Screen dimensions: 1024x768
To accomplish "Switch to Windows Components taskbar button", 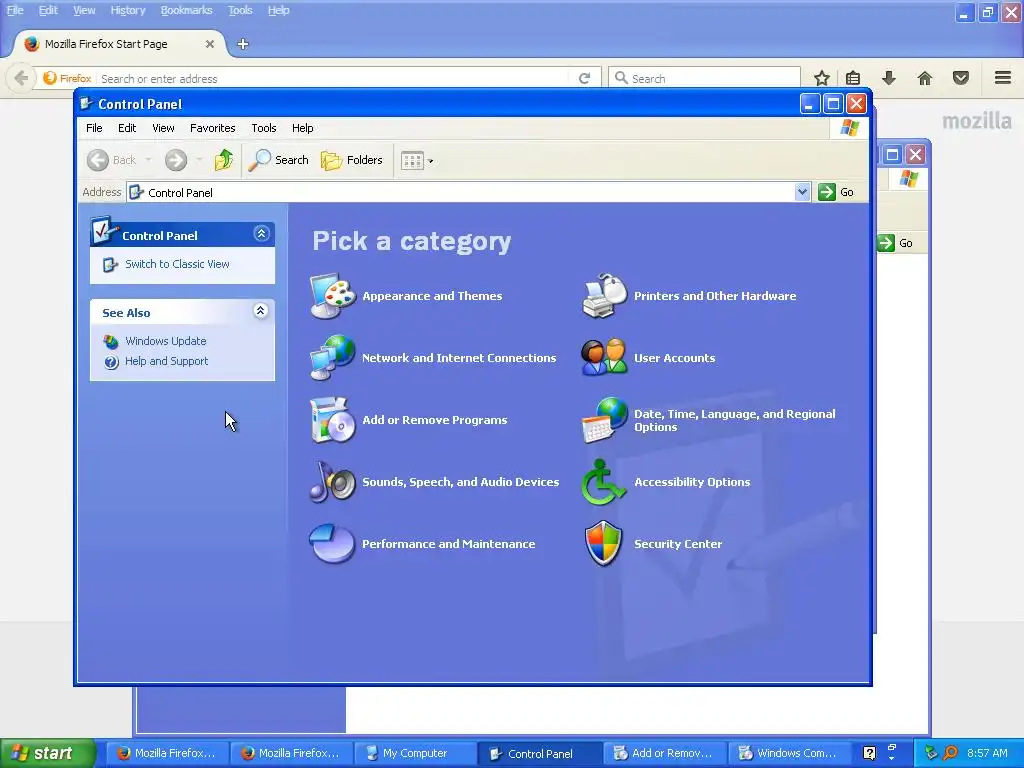I will 788,753.
